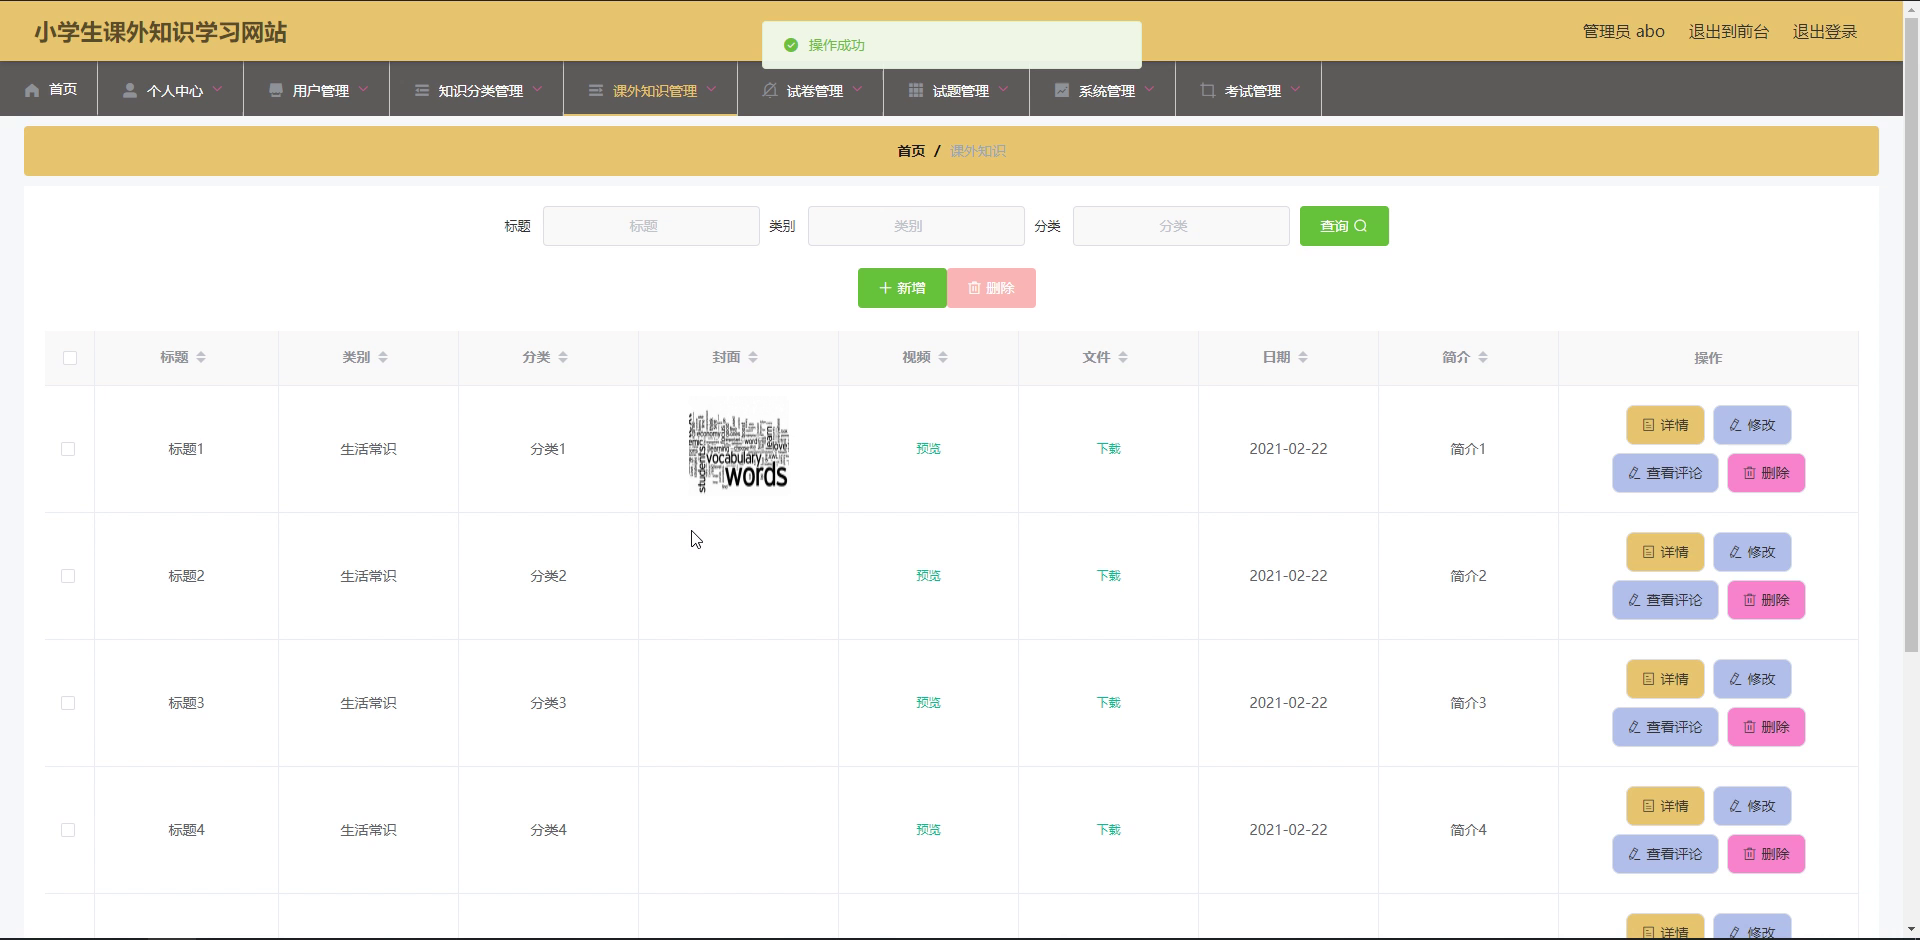Click 修改 for 标题2 row
The image size is (1920, 940).
[1752, 552]
